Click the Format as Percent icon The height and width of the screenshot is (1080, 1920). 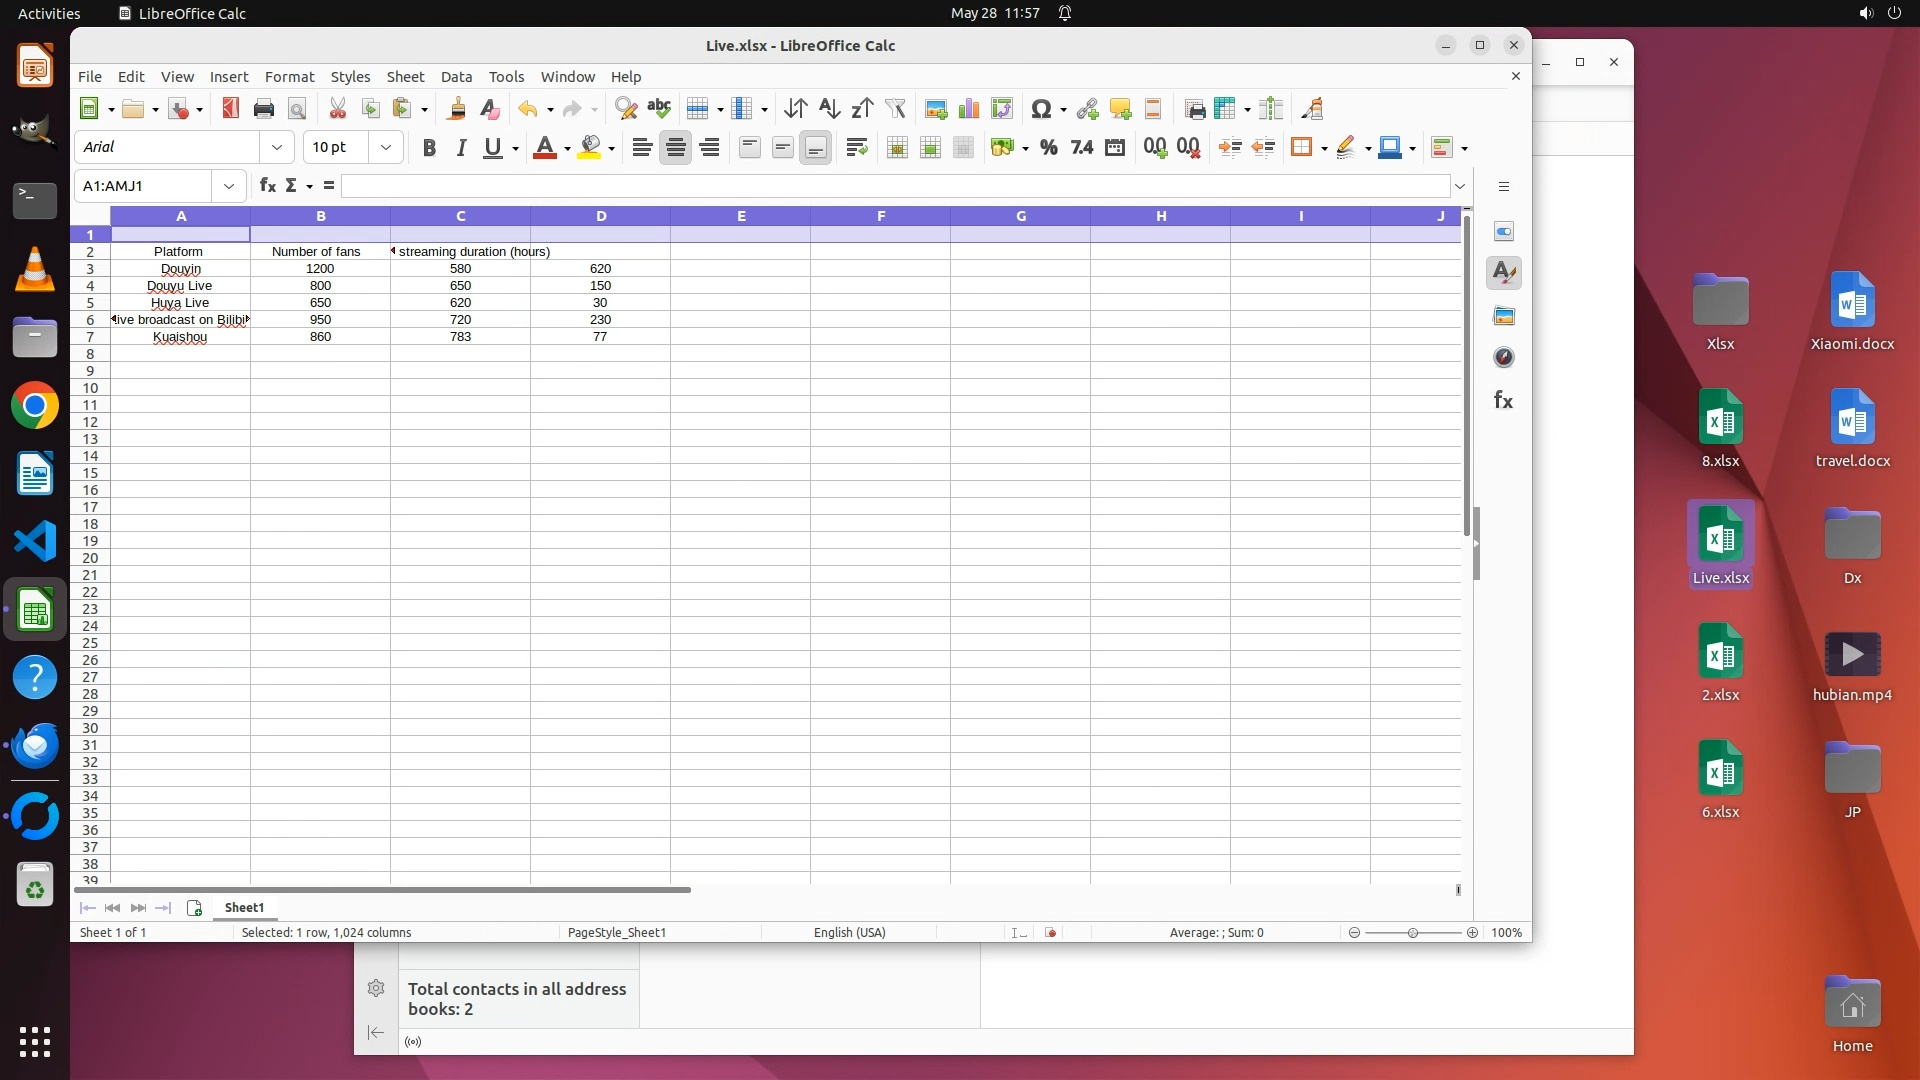pyautogui.click(x=1048, y=148)
